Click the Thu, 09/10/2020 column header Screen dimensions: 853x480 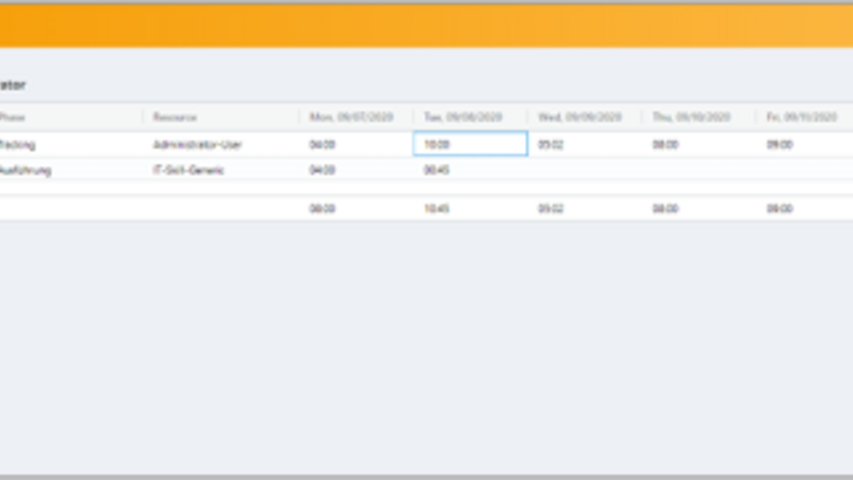pos(693,117)
